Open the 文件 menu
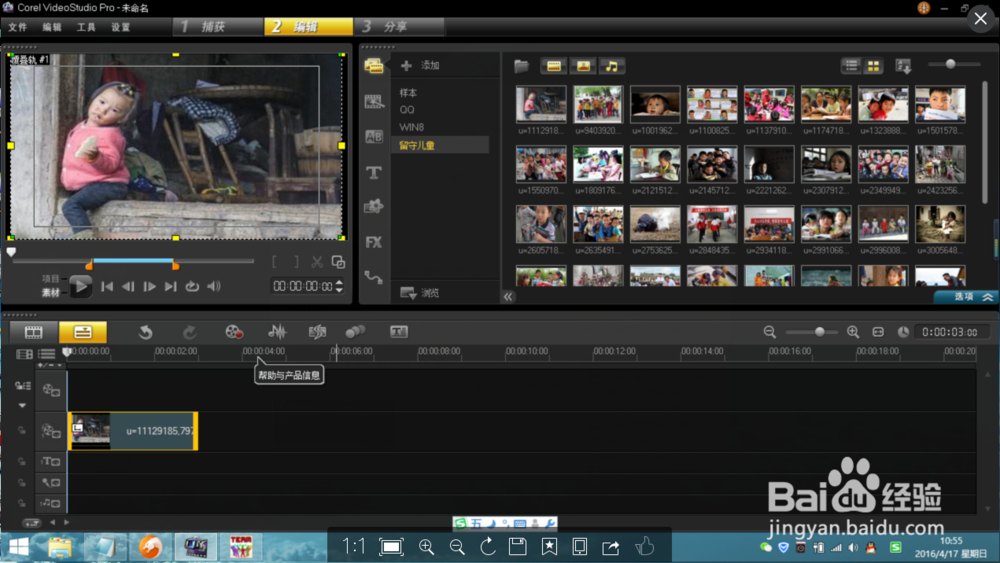The width and height of the screenshot is (1000, 563). pyautogui.click(x=18, y=27)
